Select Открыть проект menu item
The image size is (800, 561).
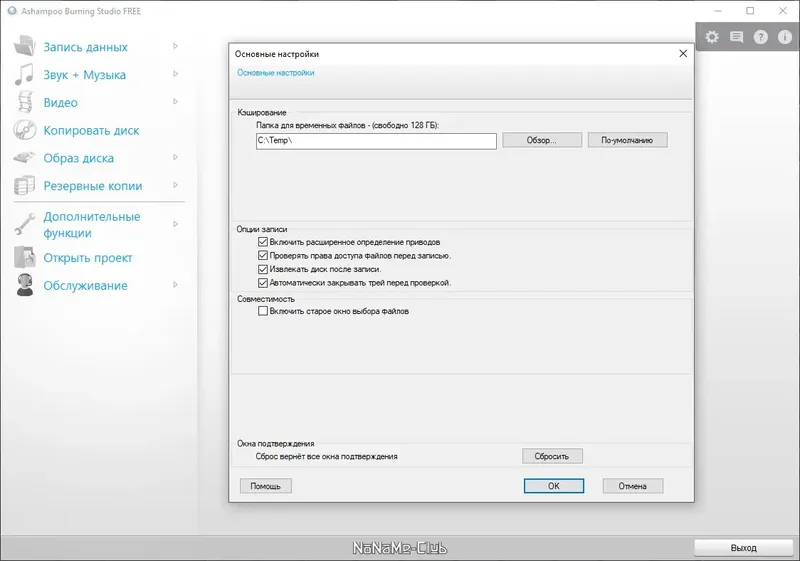click(x=87, y=258)
